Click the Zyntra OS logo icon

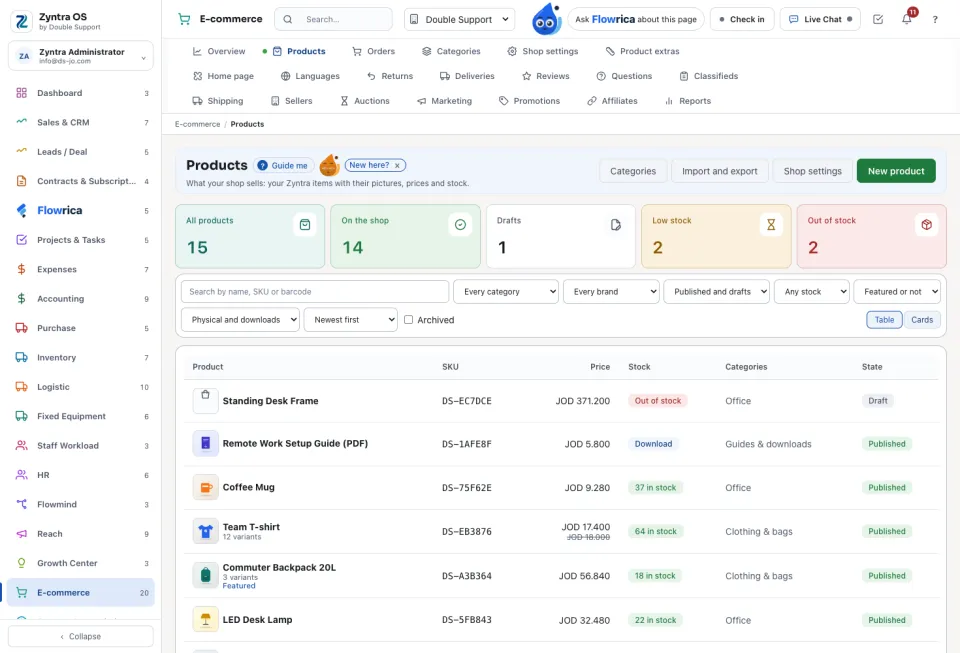[x=22, y=21]
